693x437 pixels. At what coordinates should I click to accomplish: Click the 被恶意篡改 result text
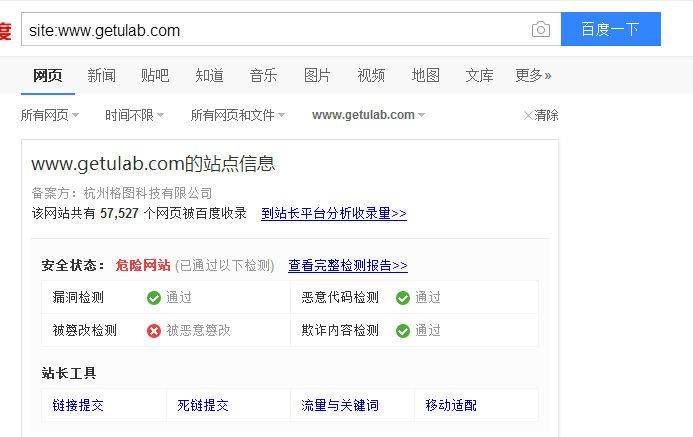coord(198,330)
